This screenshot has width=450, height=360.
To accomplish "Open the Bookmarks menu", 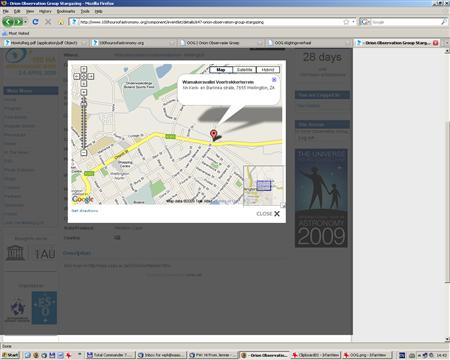I will pos(66,11).
